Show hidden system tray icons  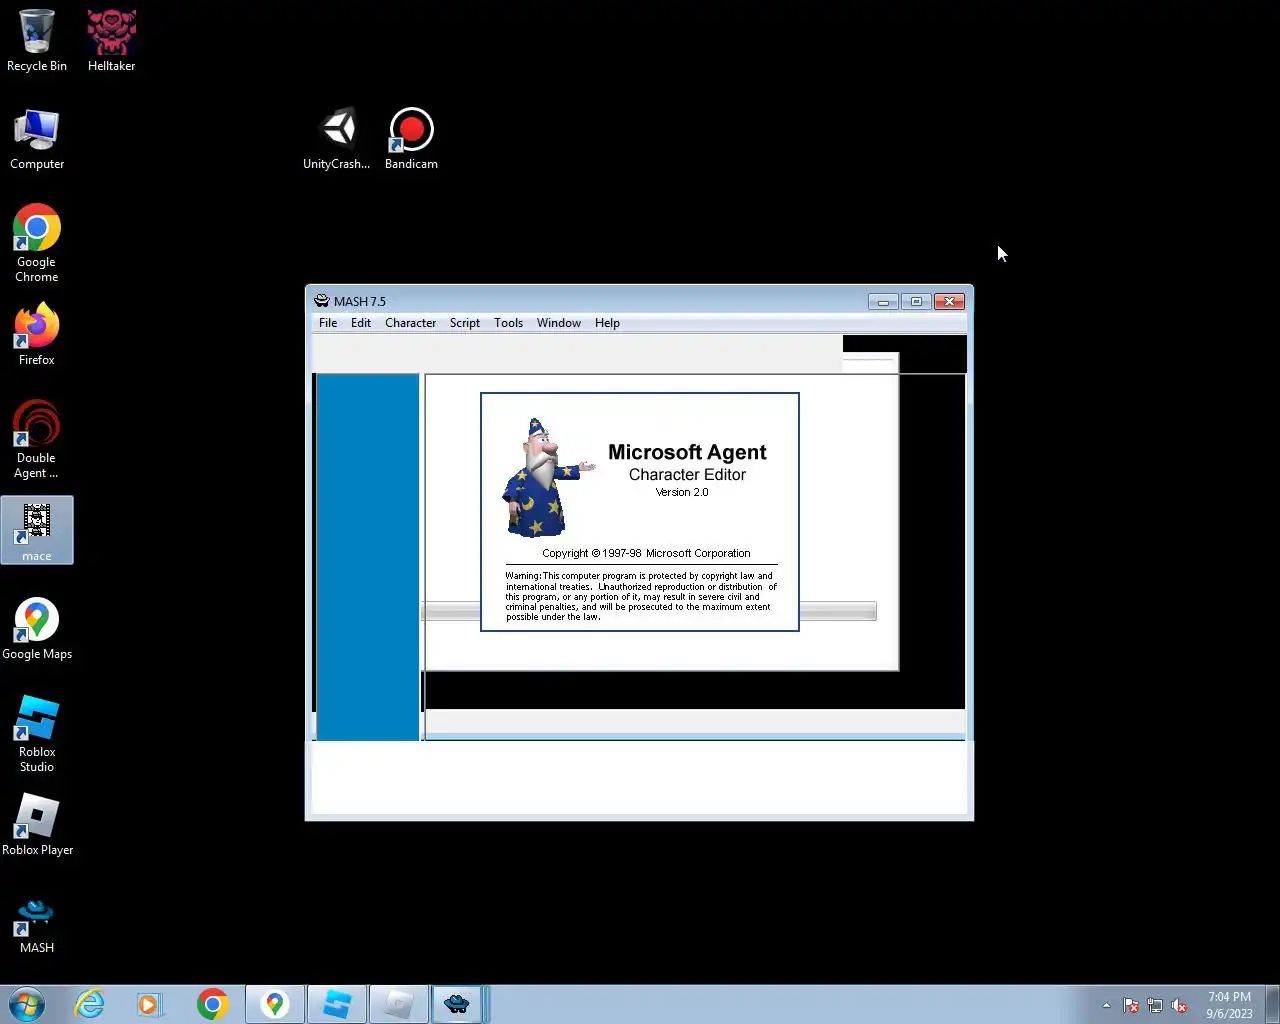point(1106,1005)
